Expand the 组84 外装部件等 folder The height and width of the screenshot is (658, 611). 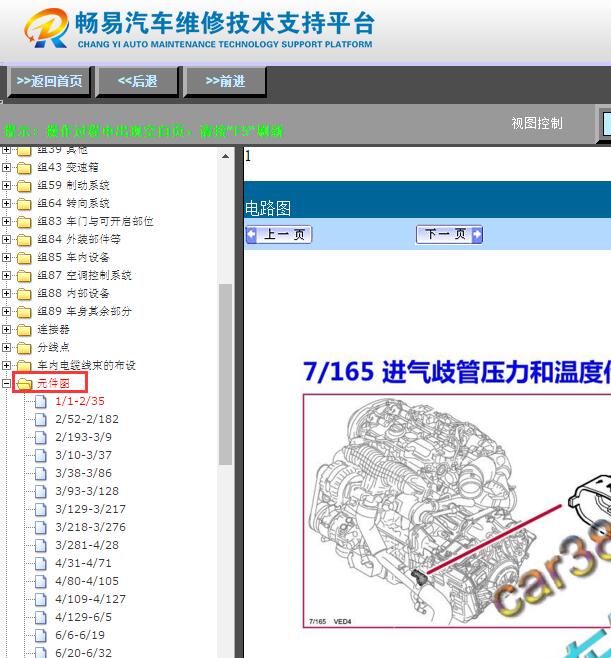point(6,240)
